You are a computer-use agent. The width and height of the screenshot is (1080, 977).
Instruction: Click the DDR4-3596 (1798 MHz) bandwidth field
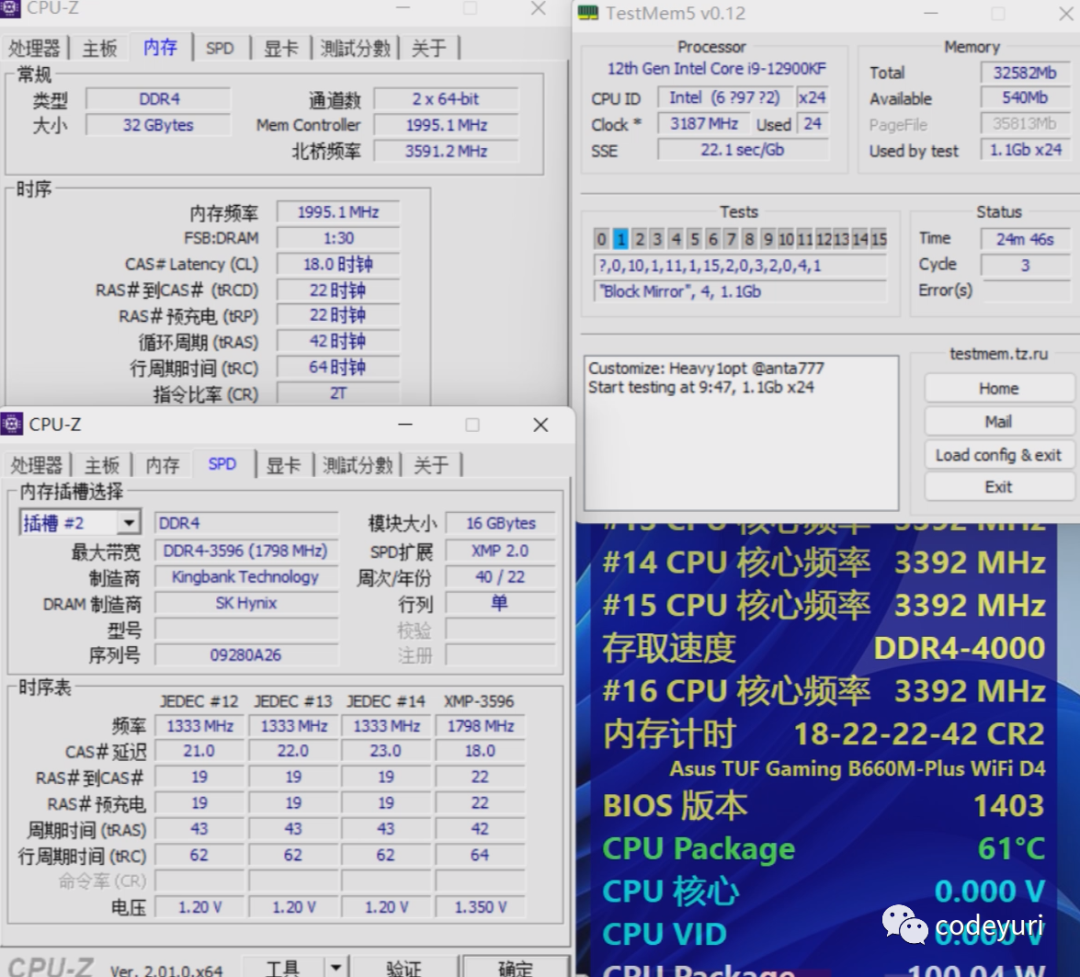tap(245, 551)
